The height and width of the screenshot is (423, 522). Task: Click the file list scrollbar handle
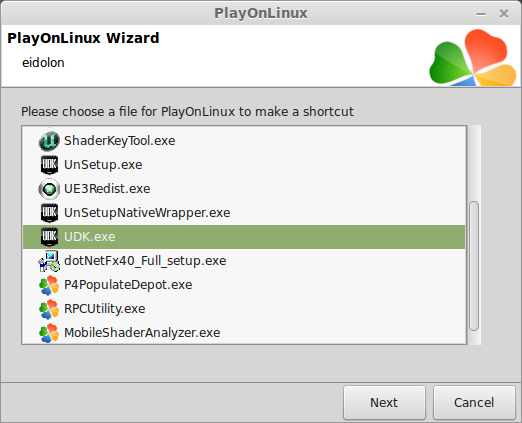coord(474,266)
